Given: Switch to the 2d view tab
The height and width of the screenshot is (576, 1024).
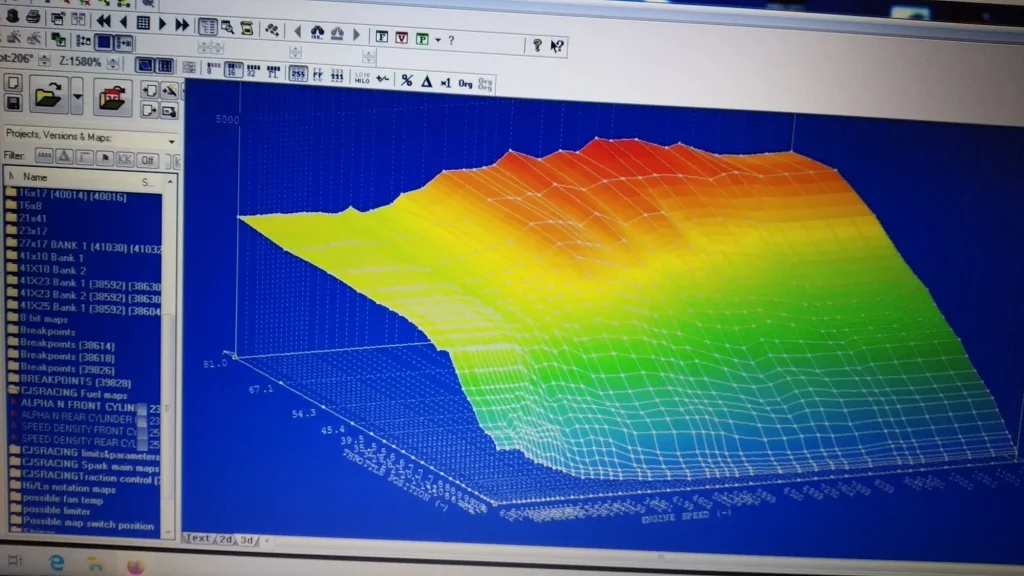Looking at the screenshot, I should 226,540.
